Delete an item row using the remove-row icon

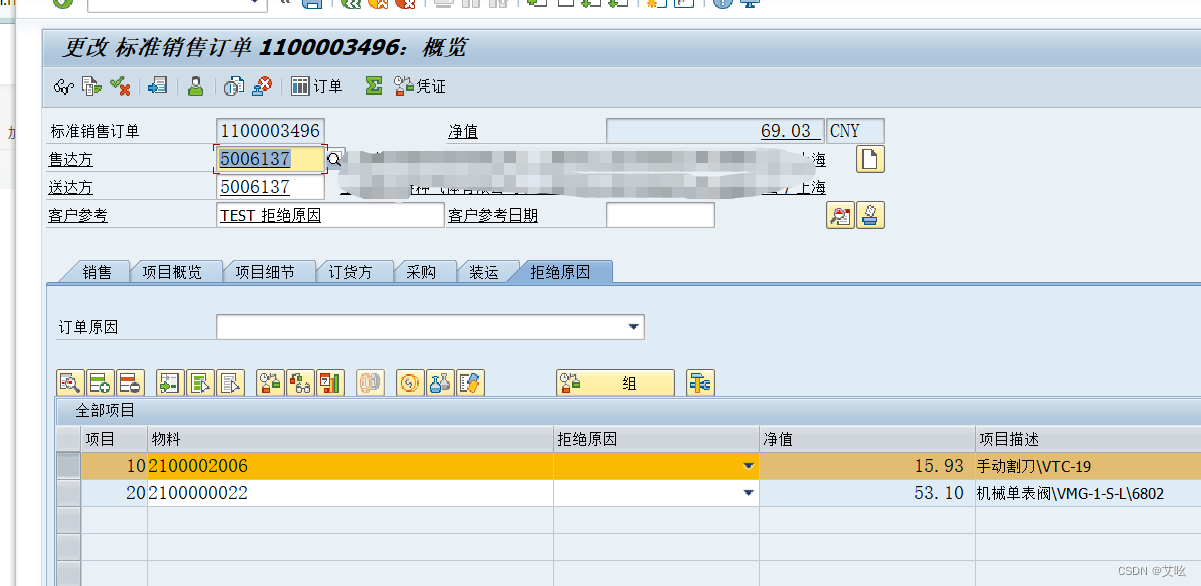[130, 382]
